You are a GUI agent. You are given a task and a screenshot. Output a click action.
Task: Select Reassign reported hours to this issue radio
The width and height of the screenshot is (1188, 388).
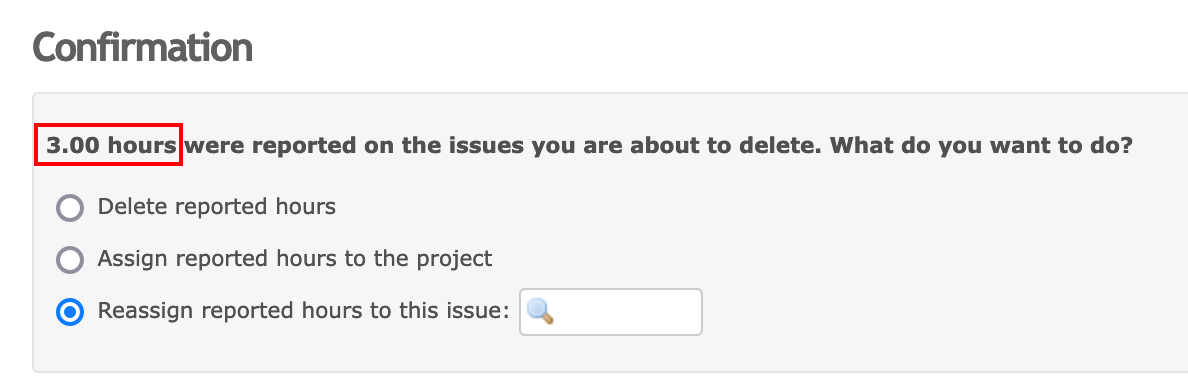point(70,312)
